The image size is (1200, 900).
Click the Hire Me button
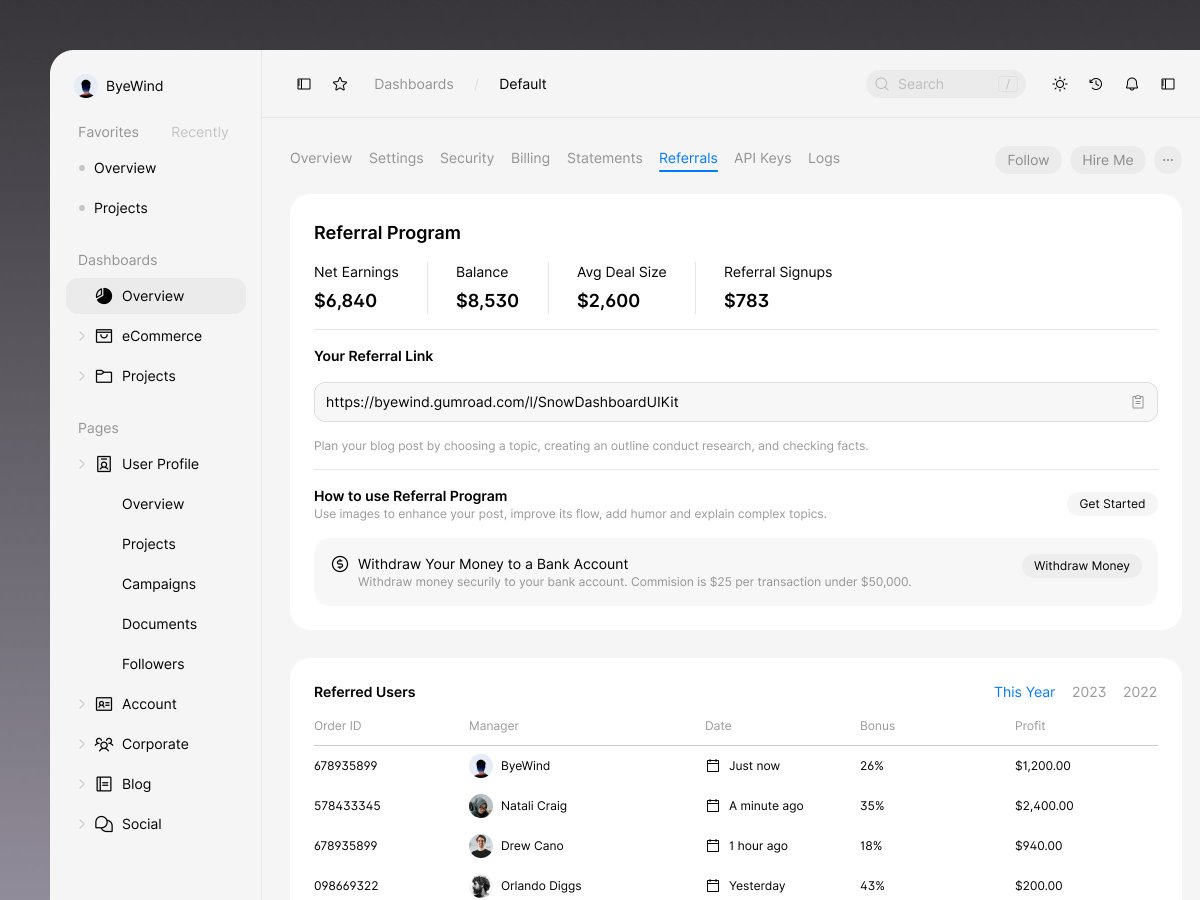click(1108, 160)
